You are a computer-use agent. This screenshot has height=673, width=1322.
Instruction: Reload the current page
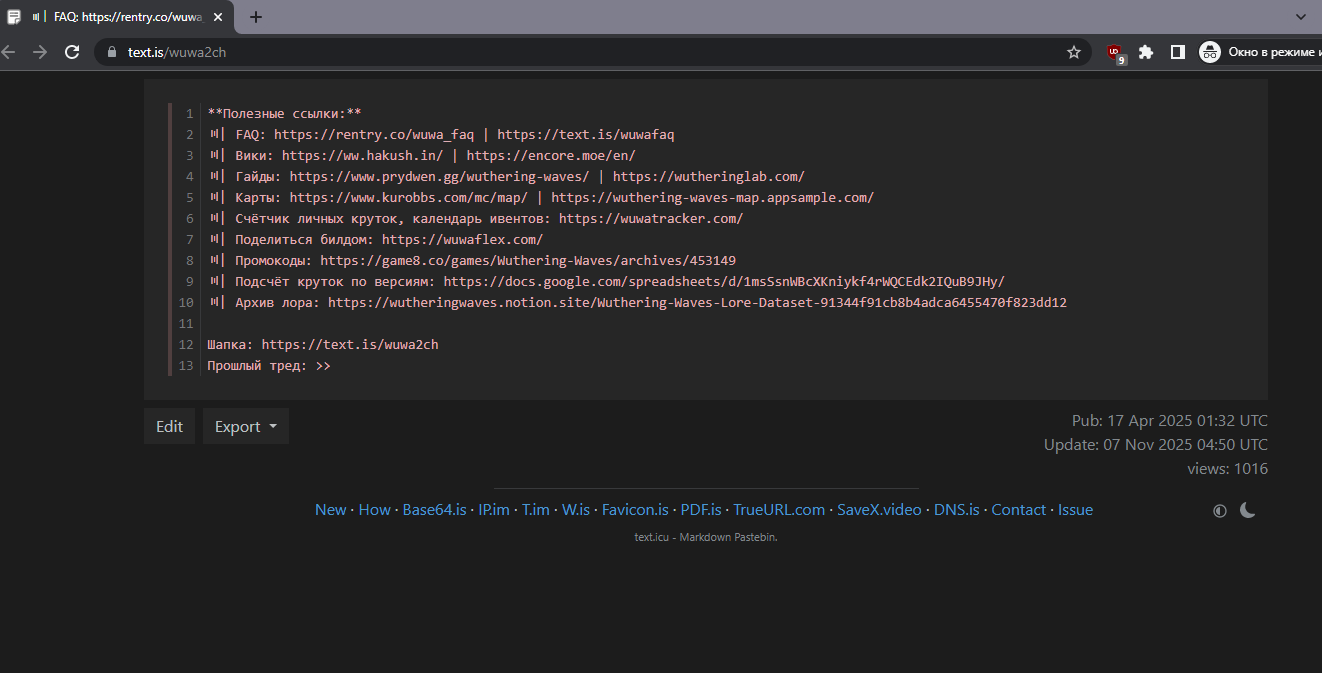(72, 52)
